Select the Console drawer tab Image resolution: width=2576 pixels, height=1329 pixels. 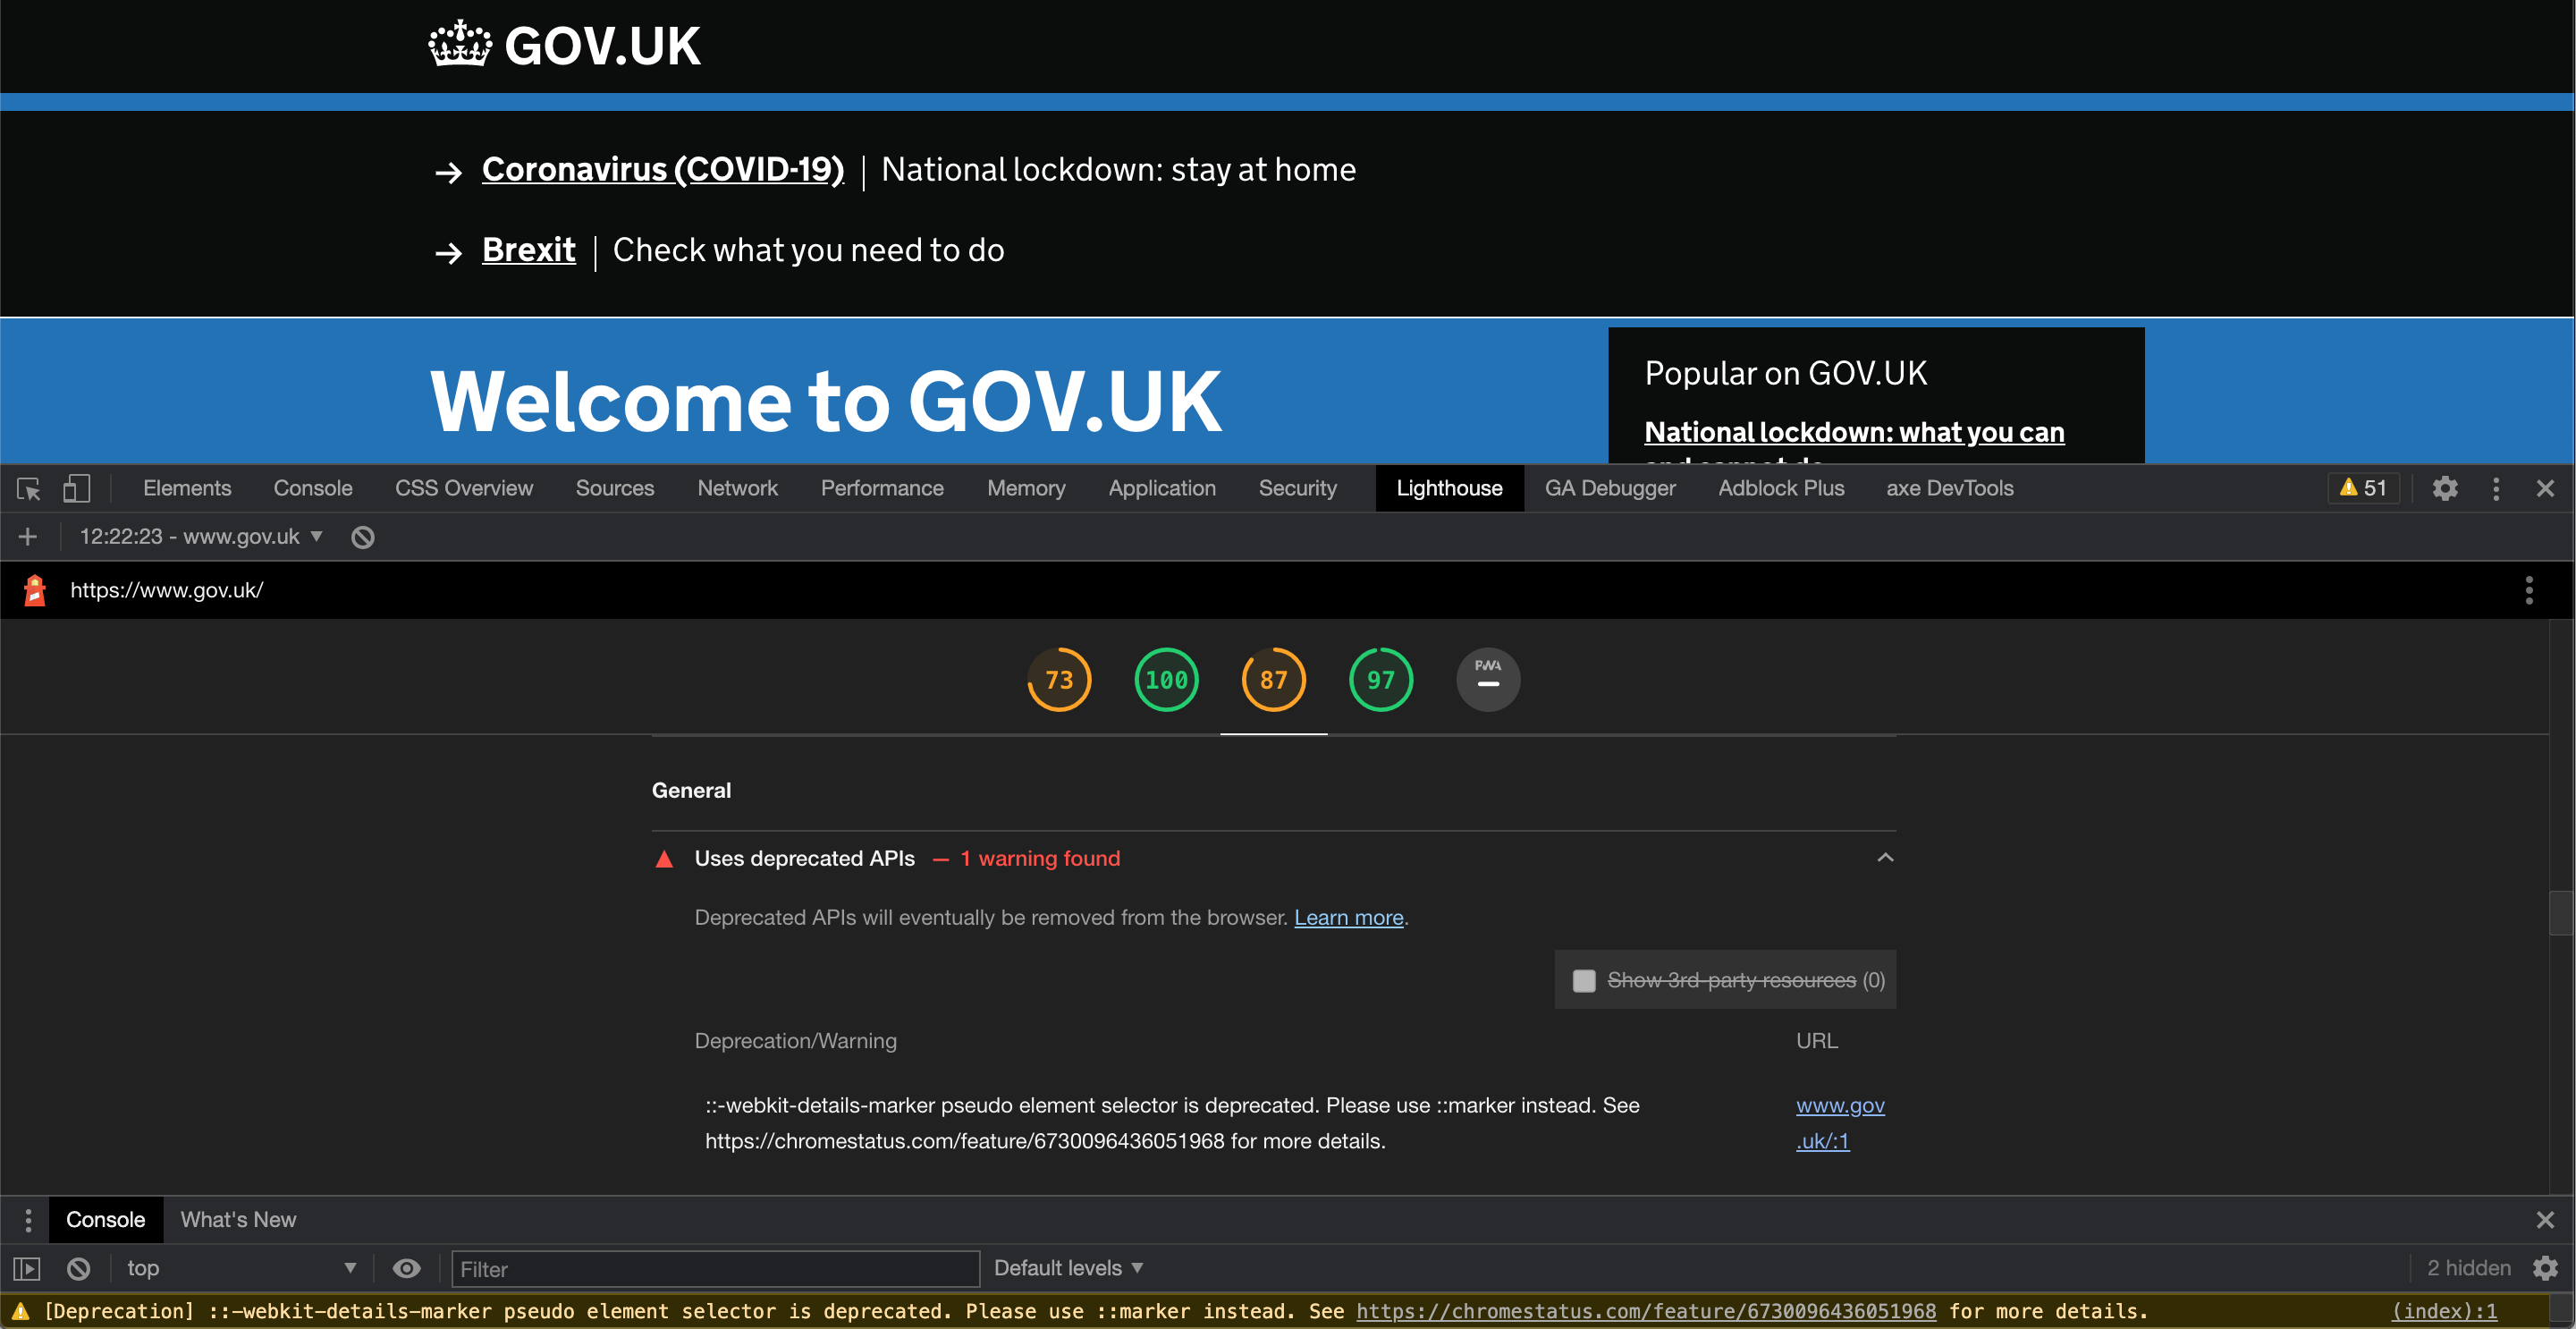point(105,1220)
